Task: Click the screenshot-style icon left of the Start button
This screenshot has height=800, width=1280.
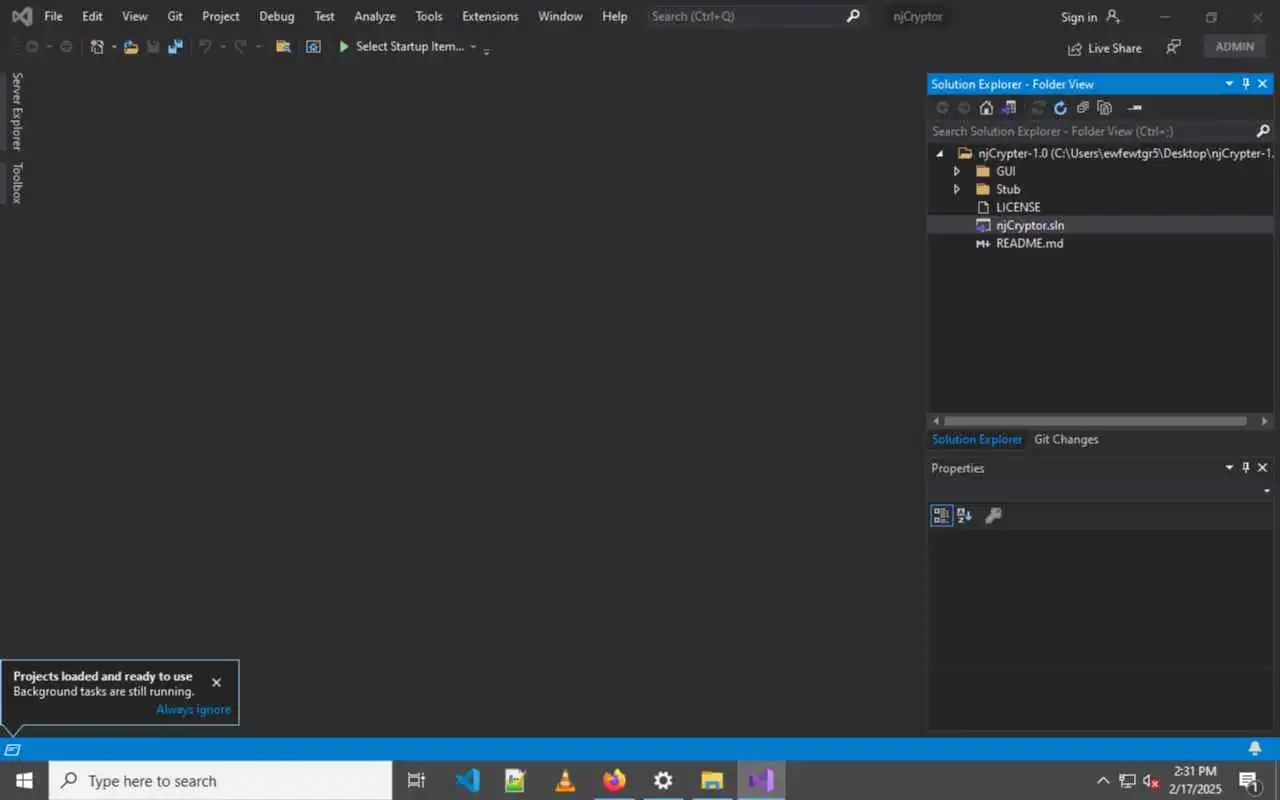Action: click(x=313, y=47)
